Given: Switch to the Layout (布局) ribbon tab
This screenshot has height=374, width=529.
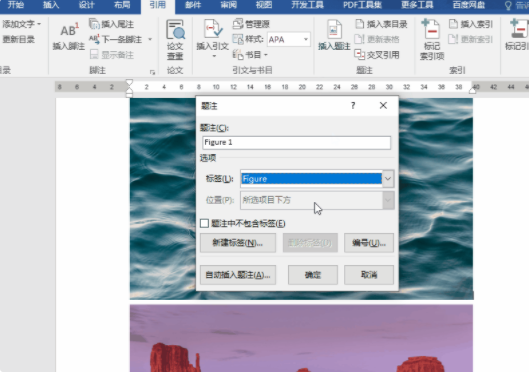Looking at the screenshot, I should click(x=122, y=5).
